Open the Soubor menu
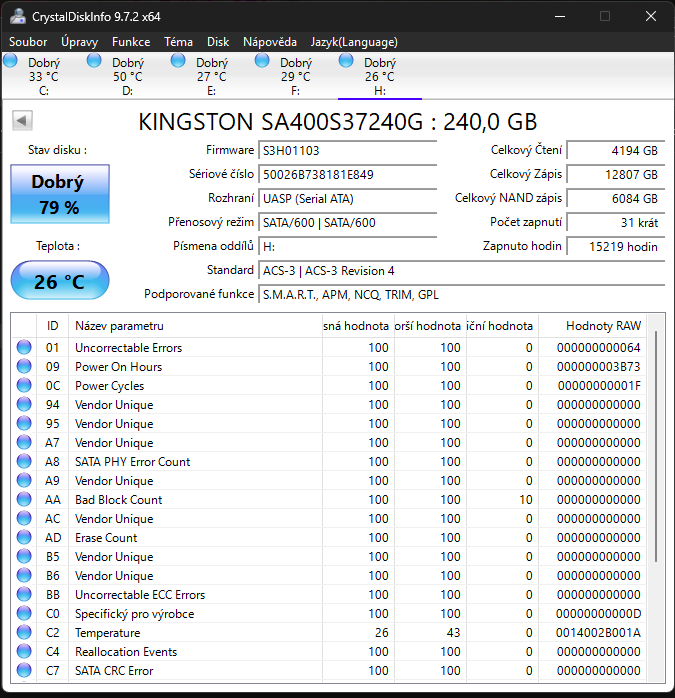 pyautogui.click(x=28, y=42)
